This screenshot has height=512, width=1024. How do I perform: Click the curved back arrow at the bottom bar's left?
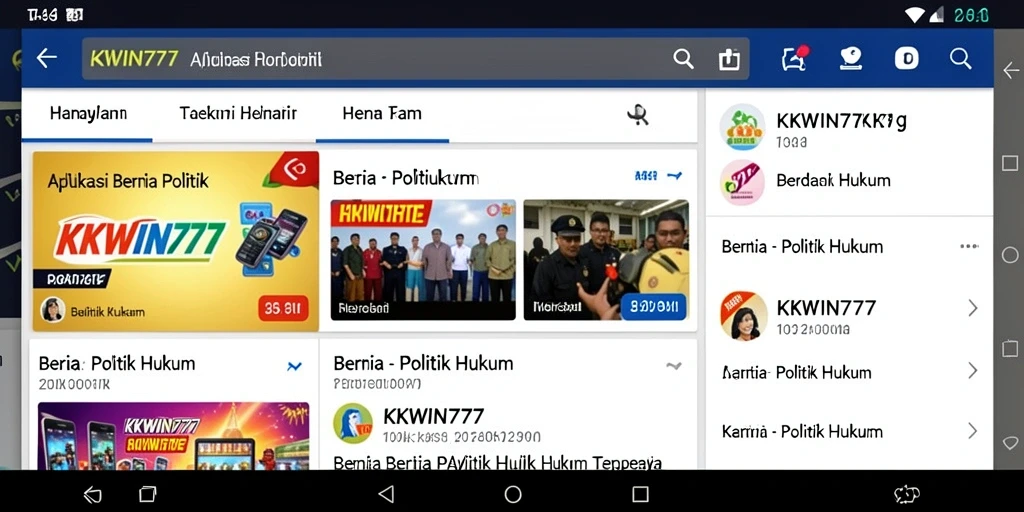click(93, 495)
